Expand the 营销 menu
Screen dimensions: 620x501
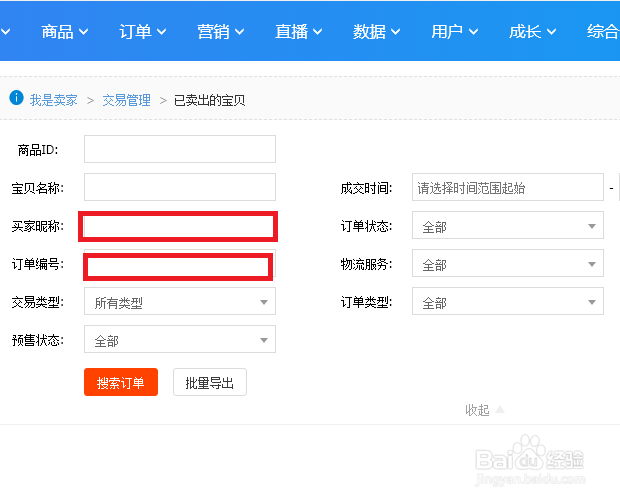tap(220, 32)
